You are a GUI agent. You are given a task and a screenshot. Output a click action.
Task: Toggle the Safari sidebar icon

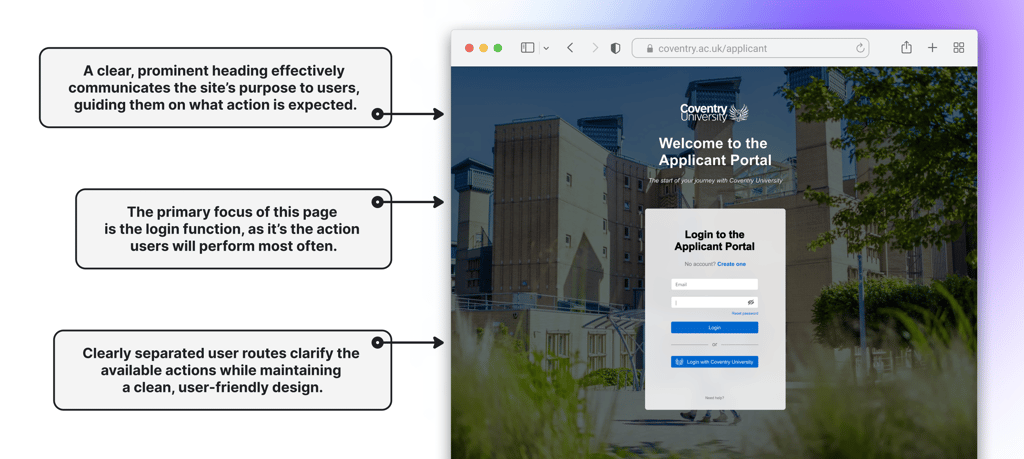point(528,48)
